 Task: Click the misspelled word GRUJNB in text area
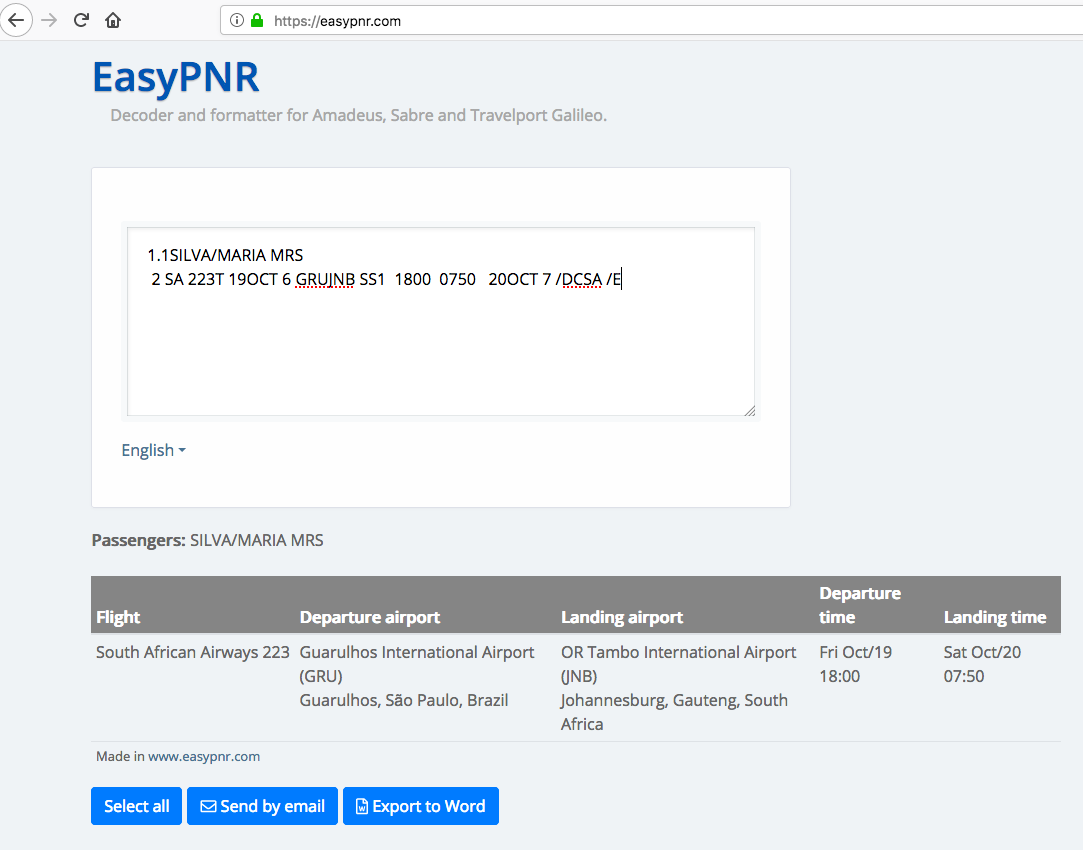(x=325, y=279)
